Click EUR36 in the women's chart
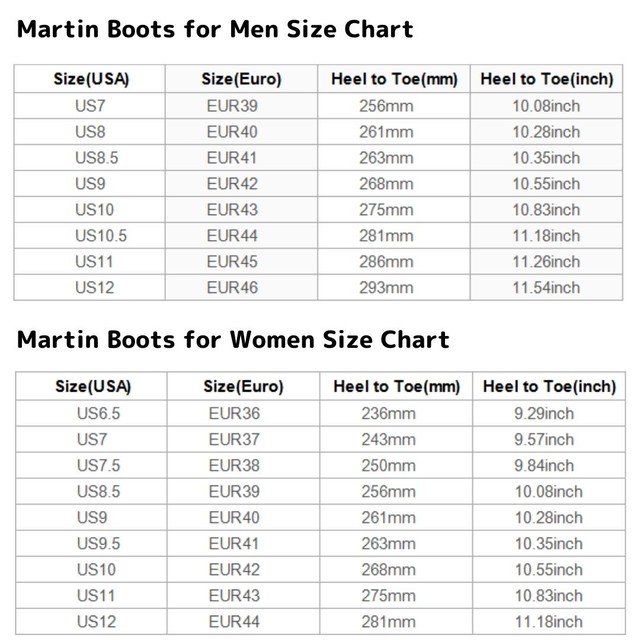 point(243,413)
